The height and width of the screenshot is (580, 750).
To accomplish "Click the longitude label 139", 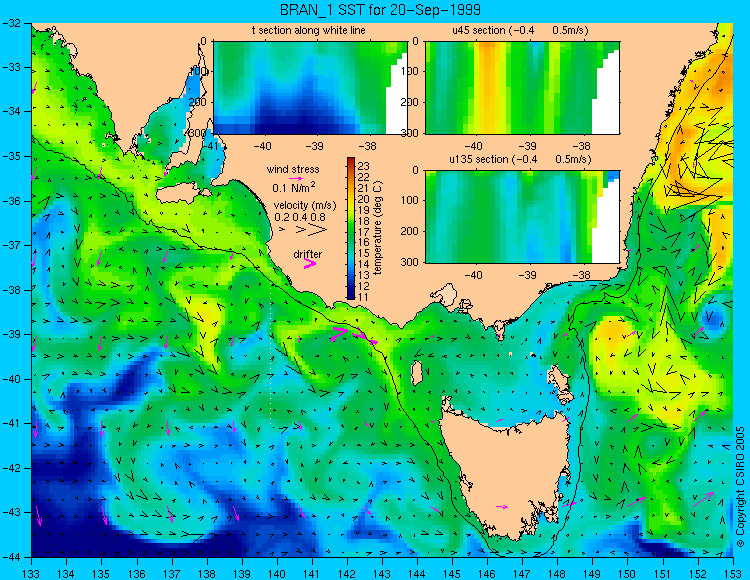I will [242, 574].
